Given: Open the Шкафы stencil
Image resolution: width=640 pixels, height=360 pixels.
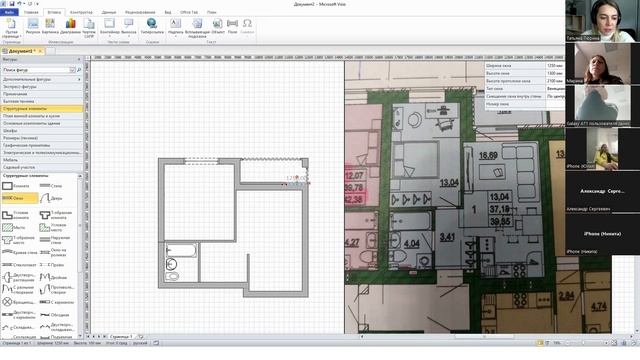Looking at the screenshot, I should [x=42, y=131].
